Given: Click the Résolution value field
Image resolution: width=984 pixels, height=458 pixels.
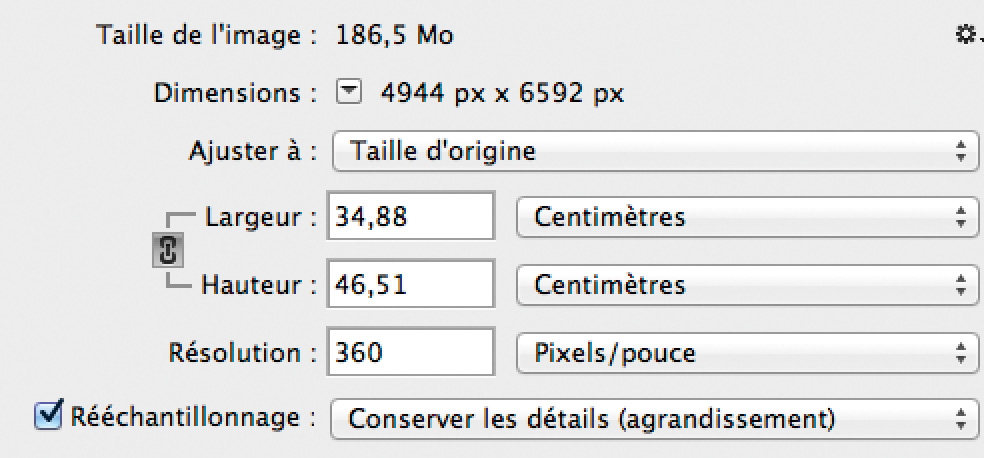Looking at the screenshot, I should pos(411,352).
